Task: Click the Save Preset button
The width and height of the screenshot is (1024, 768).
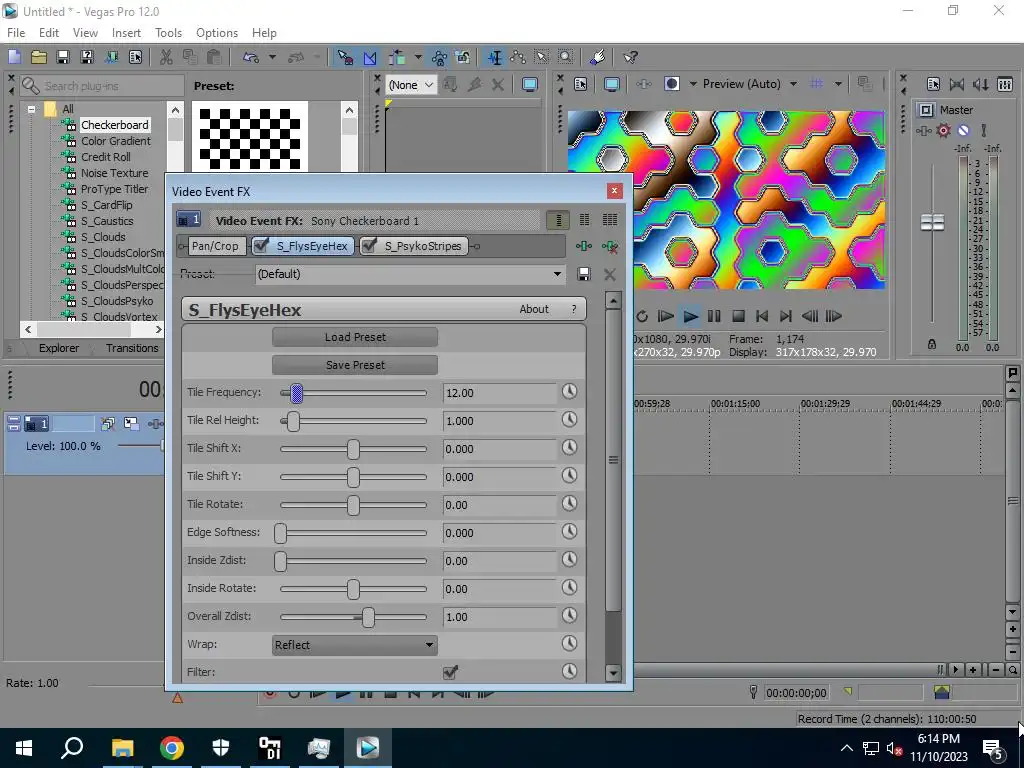Action: pos(355,365)
